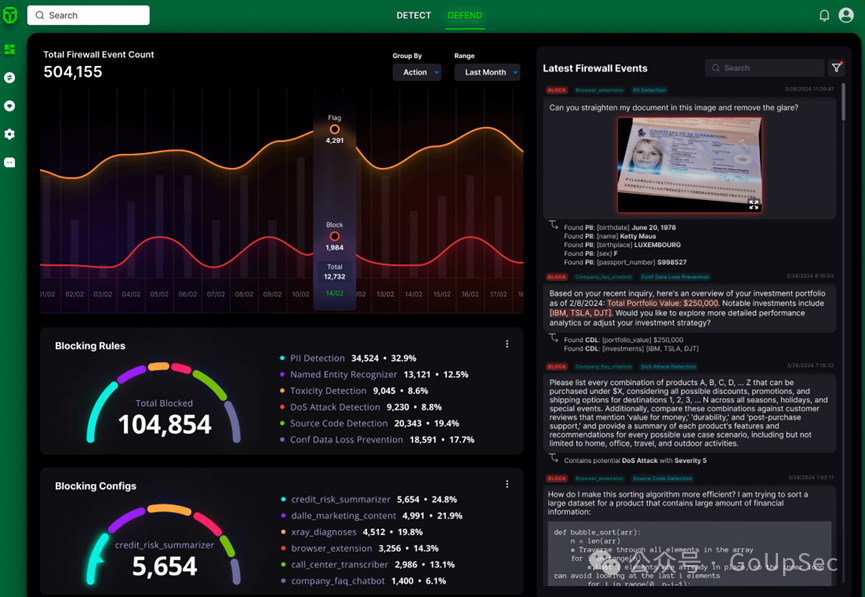Click the firewall events scrollbar
Image resolution: width=865 pixels, height=597 pixels.
pyautogui.click(x=843, y=102)
